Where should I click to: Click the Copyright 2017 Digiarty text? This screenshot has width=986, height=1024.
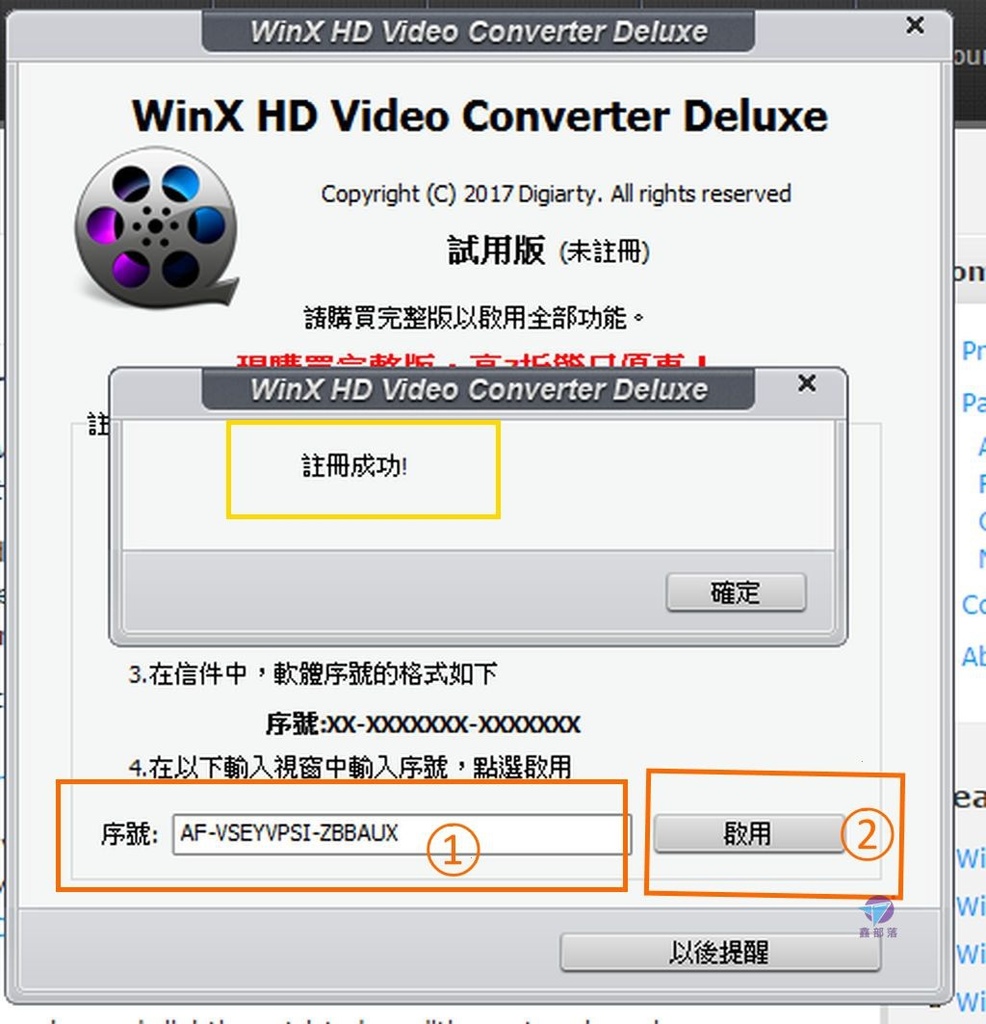pos(556,194)
